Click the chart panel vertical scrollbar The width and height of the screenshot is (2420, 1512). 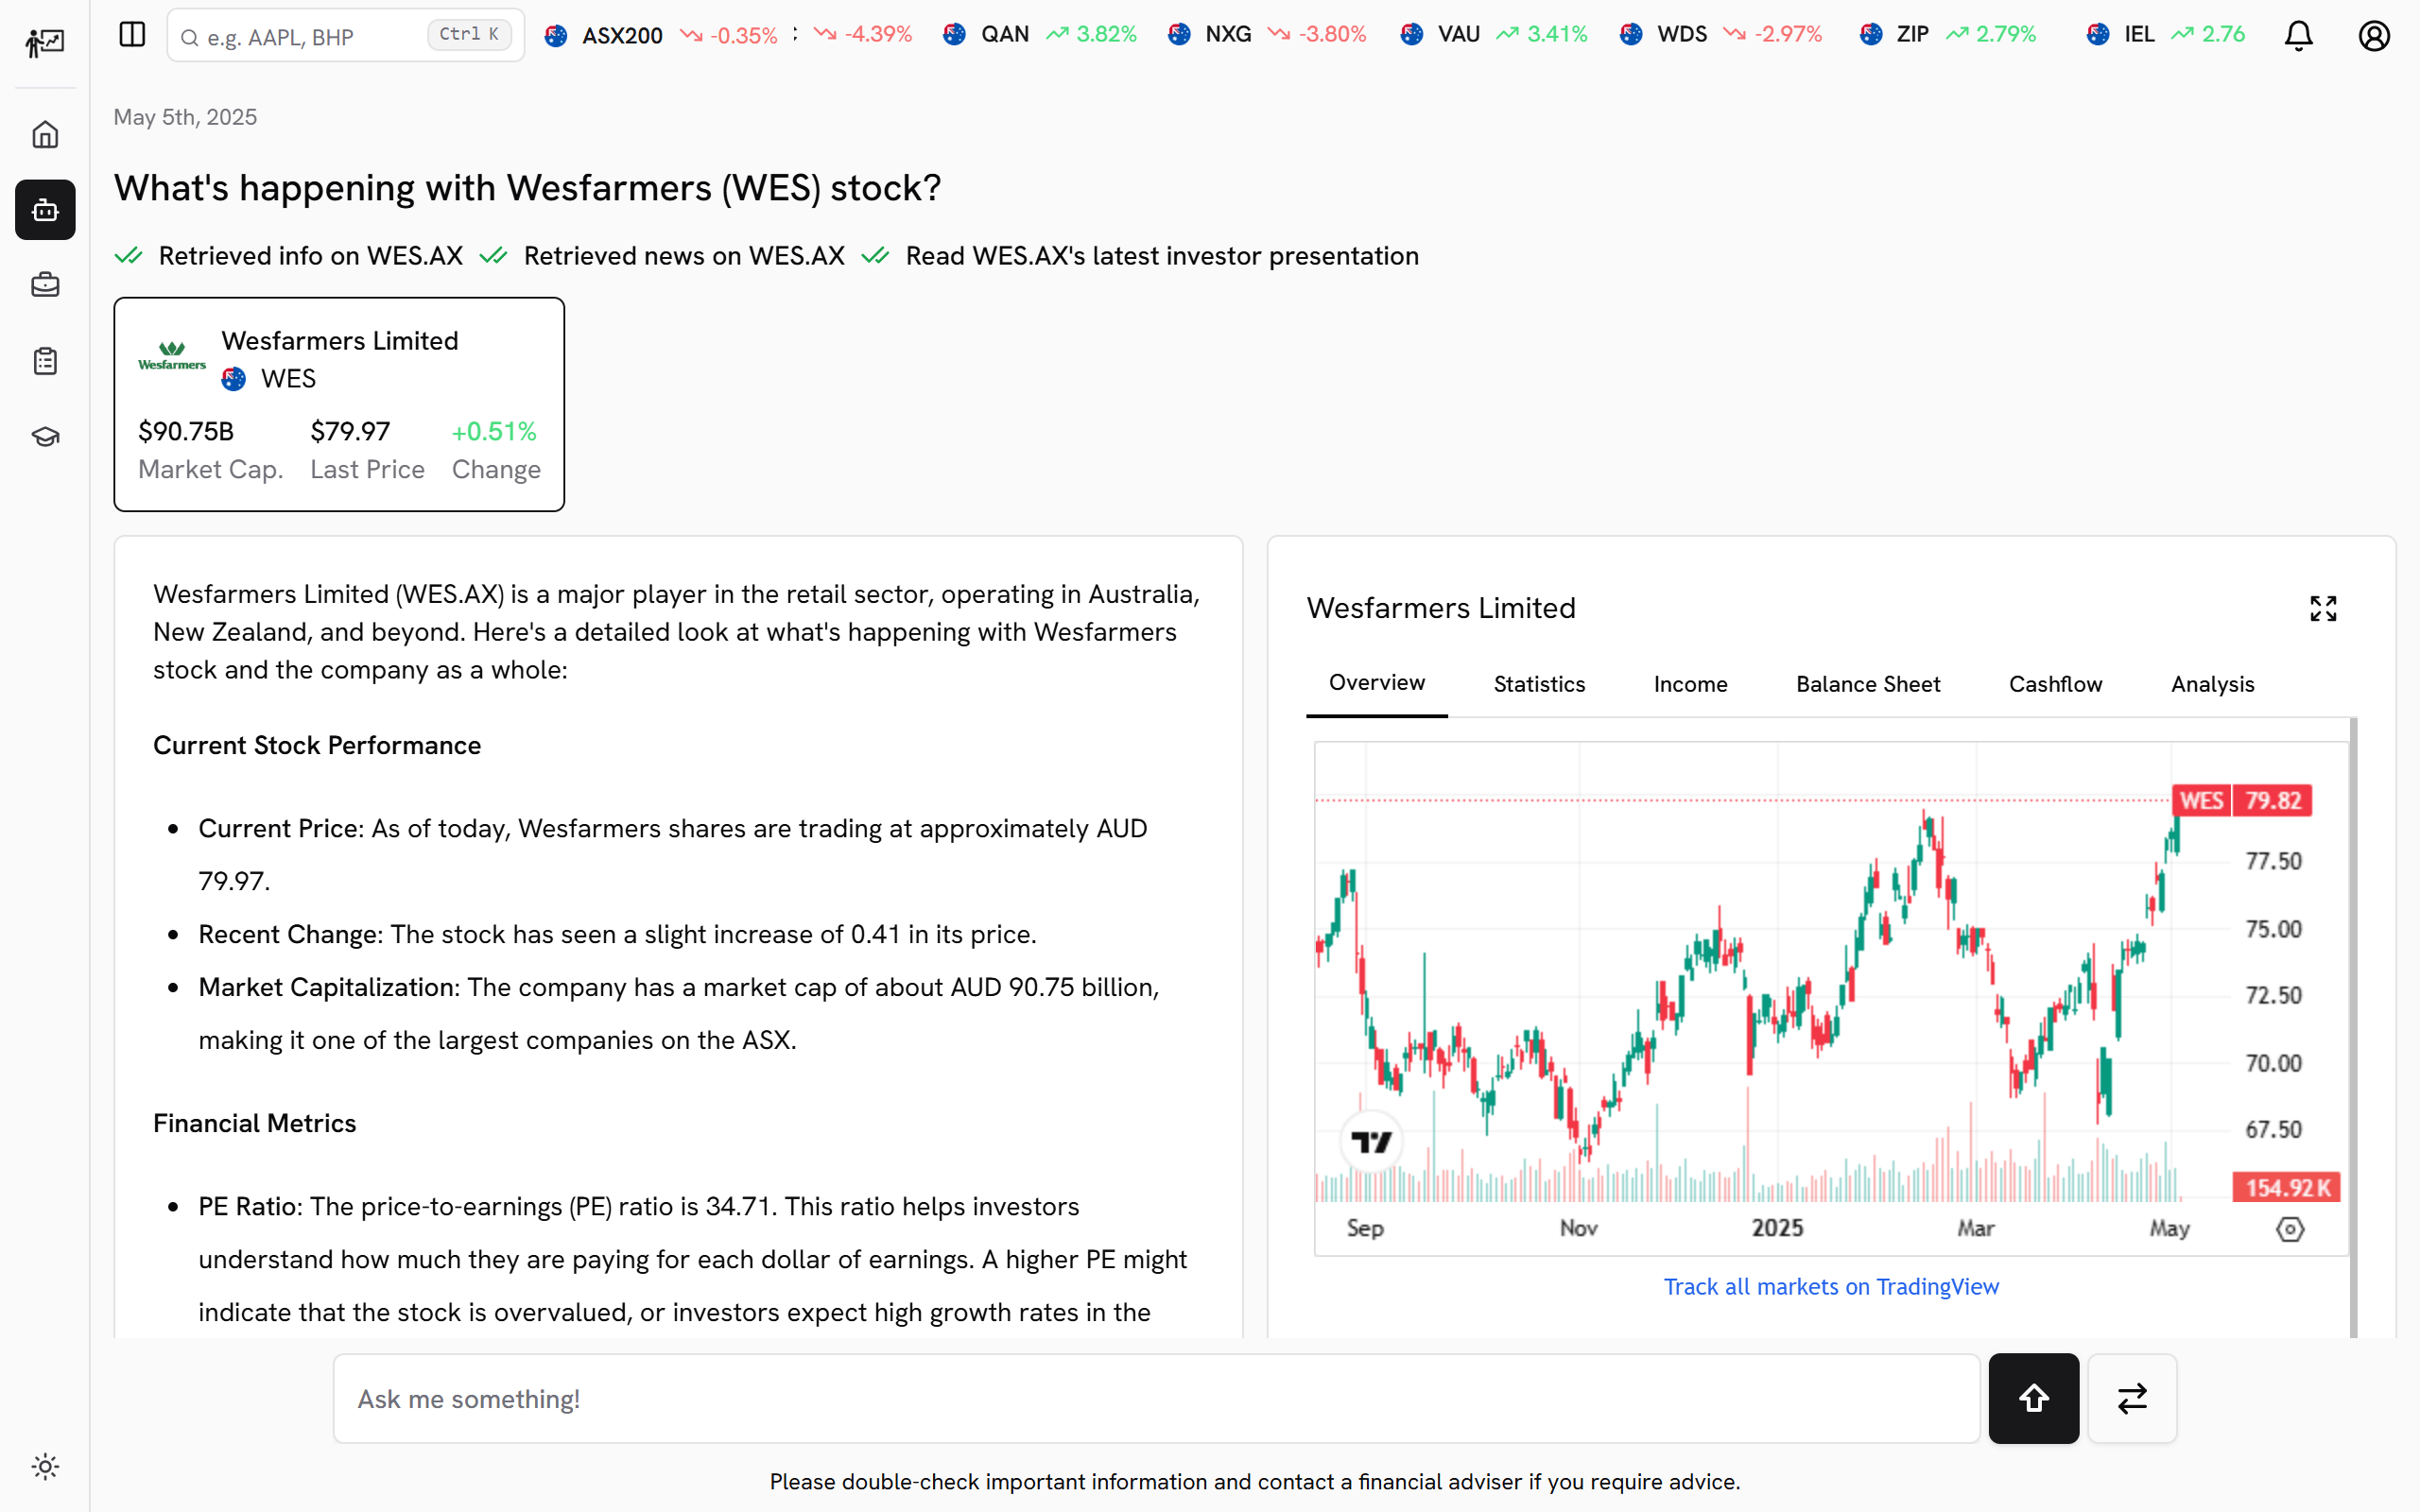pyautogui.click(x=2353, y=1027)
